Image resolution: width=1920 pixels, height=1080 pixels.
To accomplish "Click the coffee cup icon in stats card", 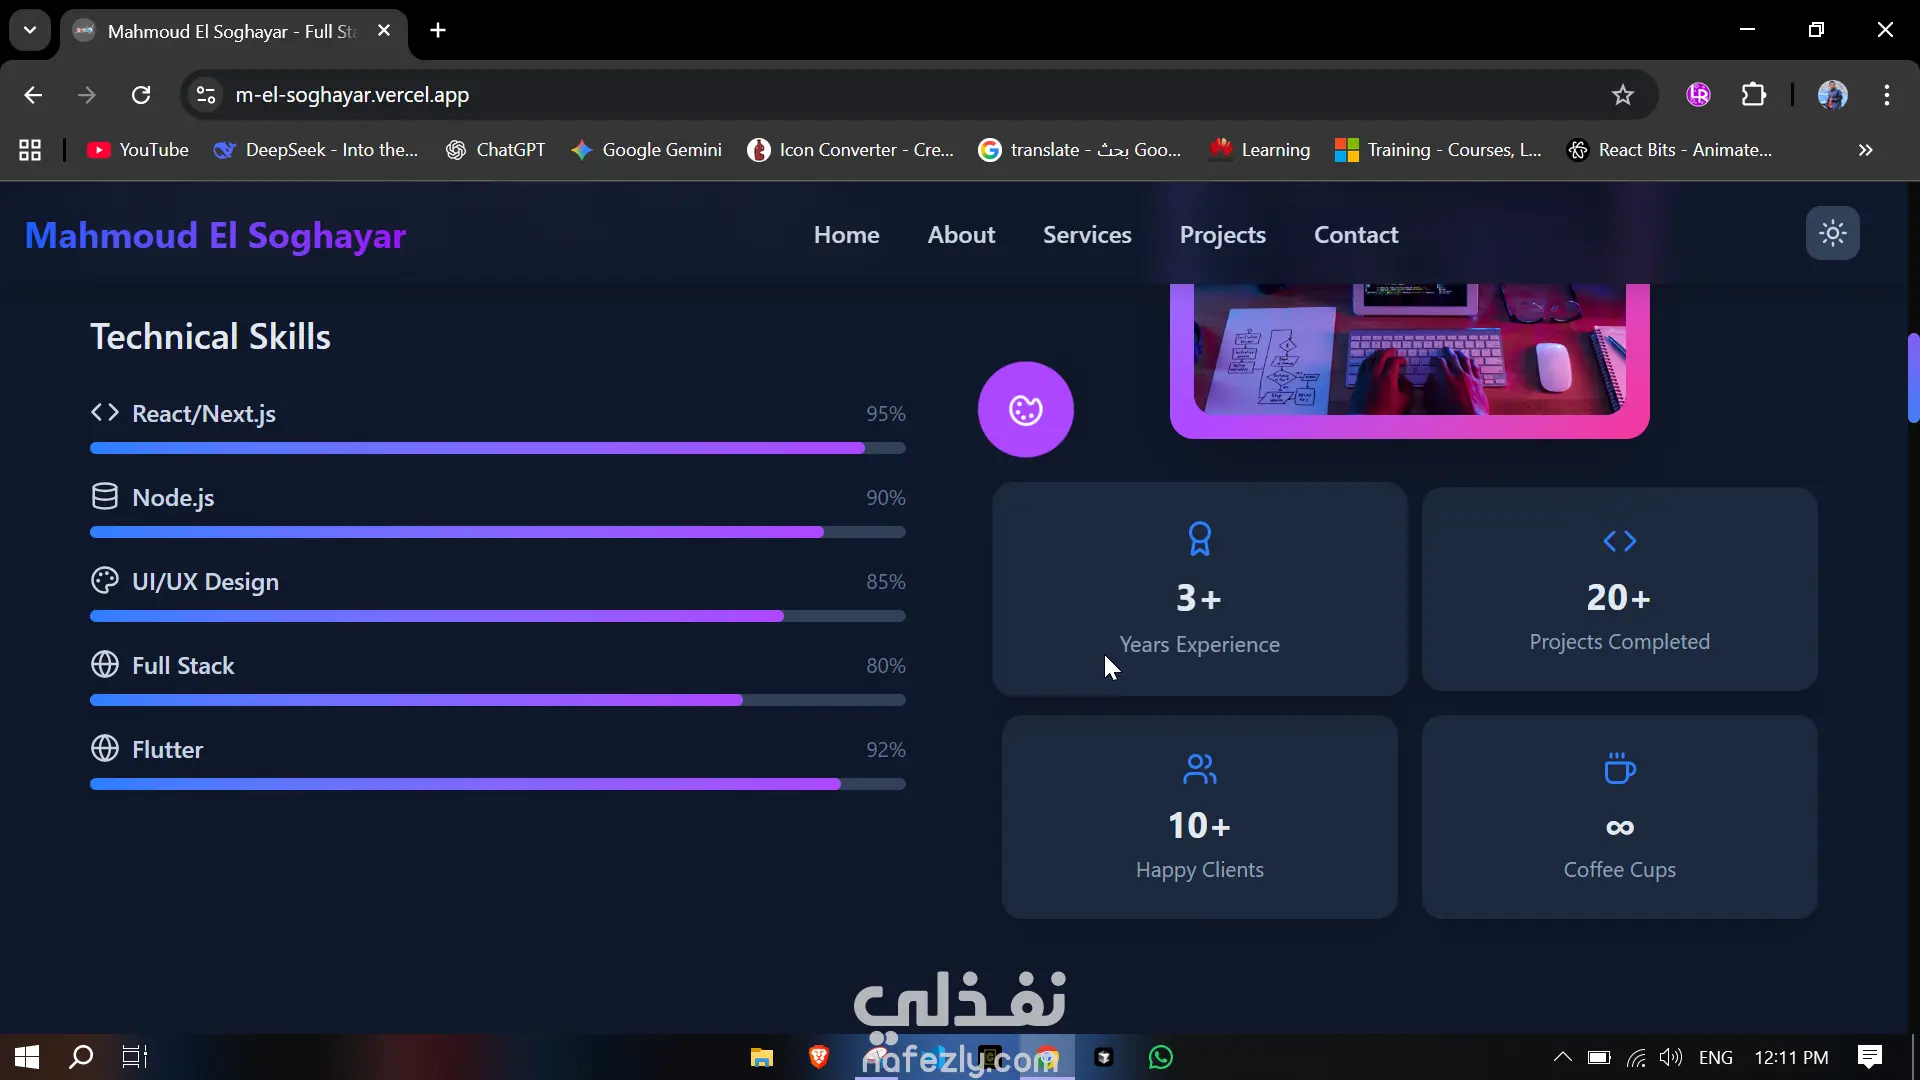I will click(1619, 769).
